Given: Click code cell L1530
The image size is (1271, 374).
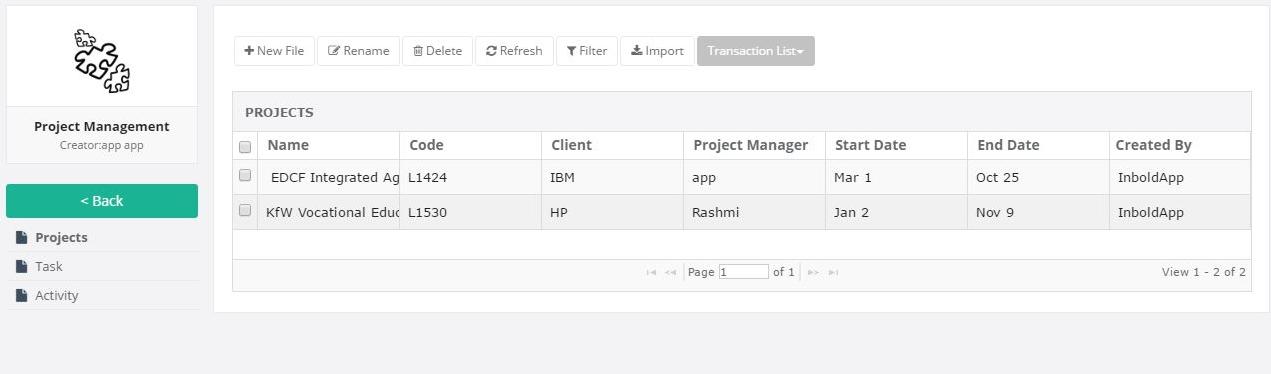Looking at the screenshot, I should (x=471, y=212).
